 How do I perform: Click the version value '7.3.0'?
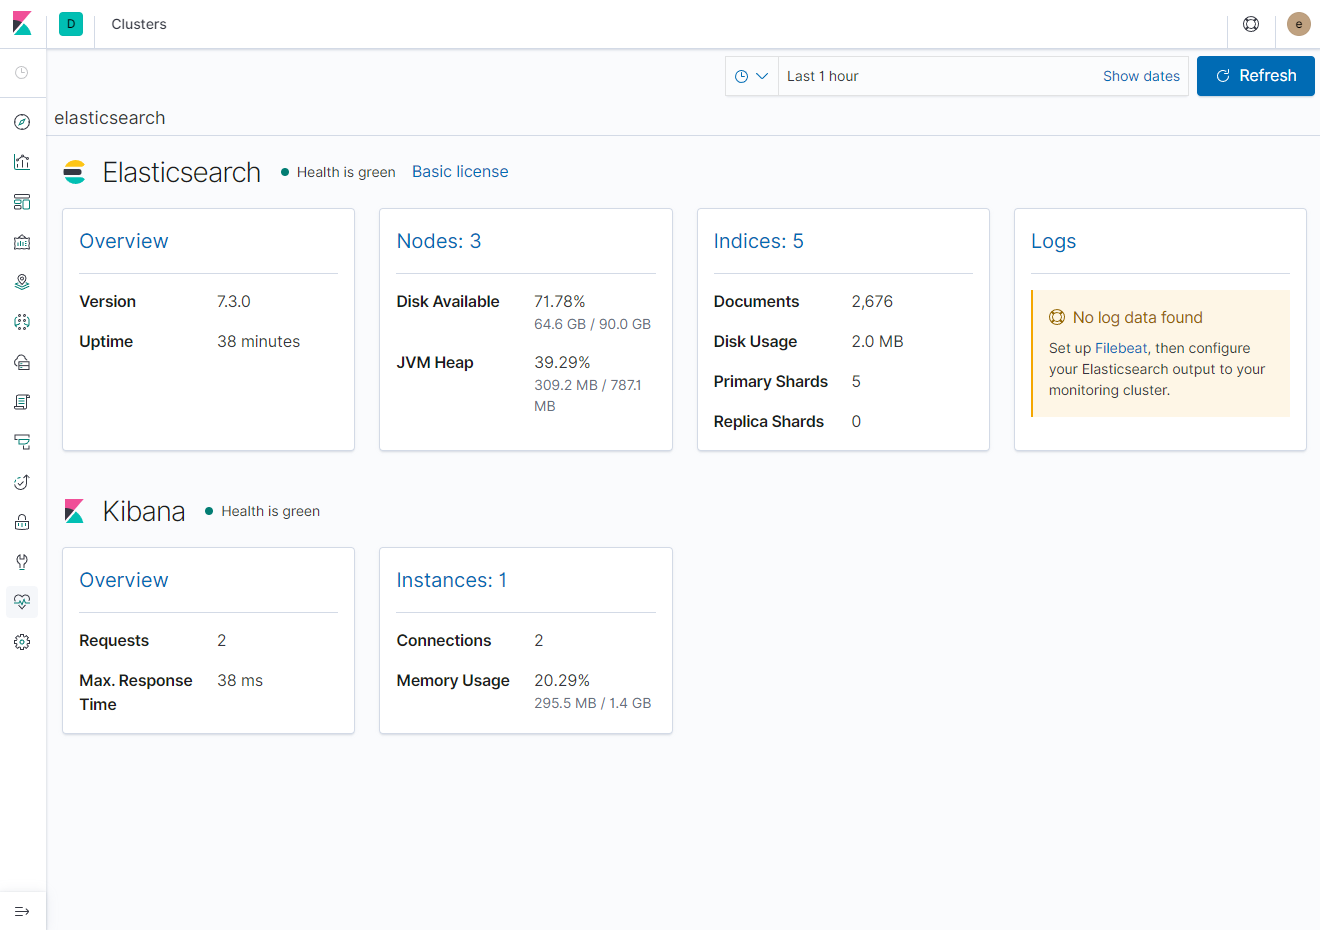[234, 301]
